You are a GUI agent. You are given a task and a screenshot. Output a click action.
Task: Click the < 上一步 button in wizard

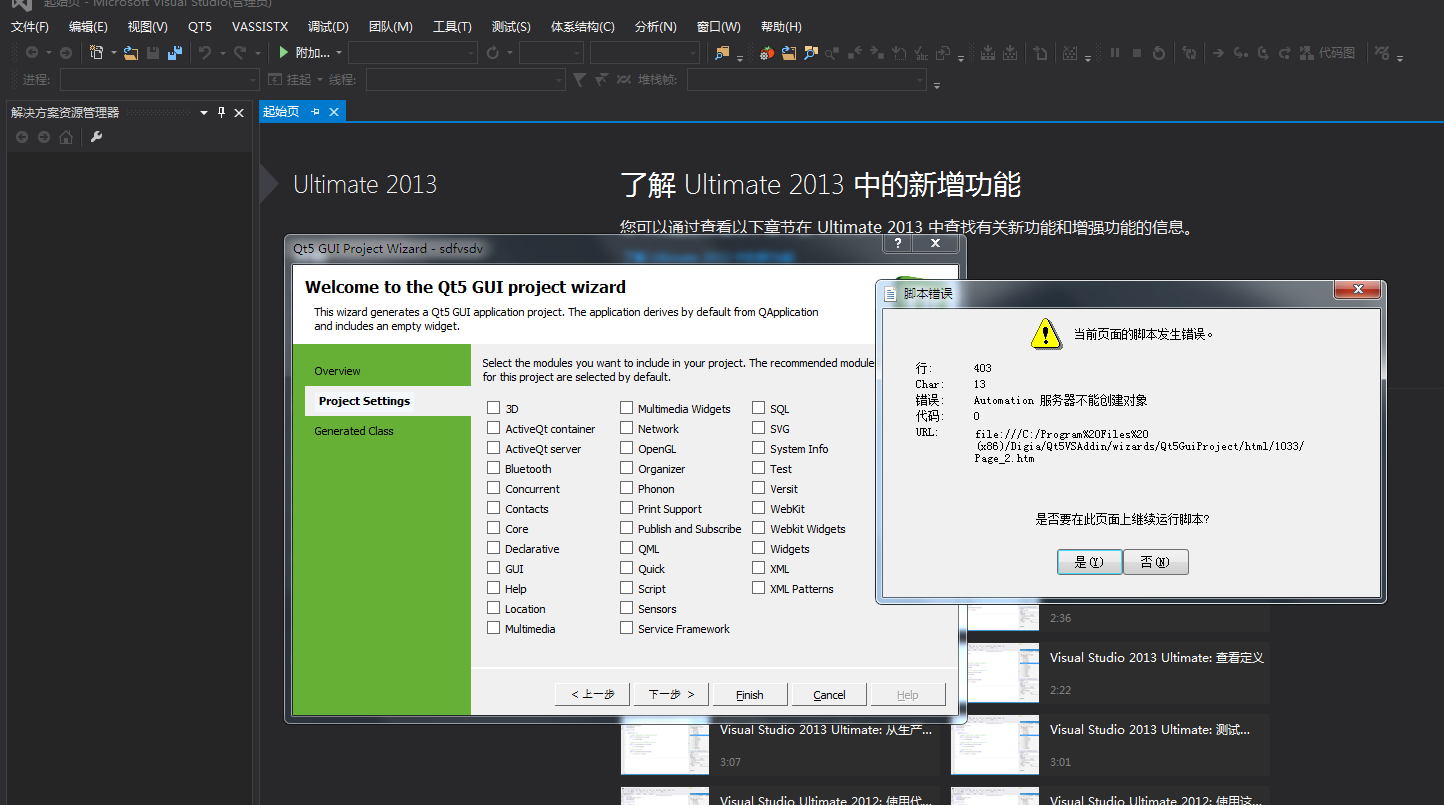click(593, 695)
